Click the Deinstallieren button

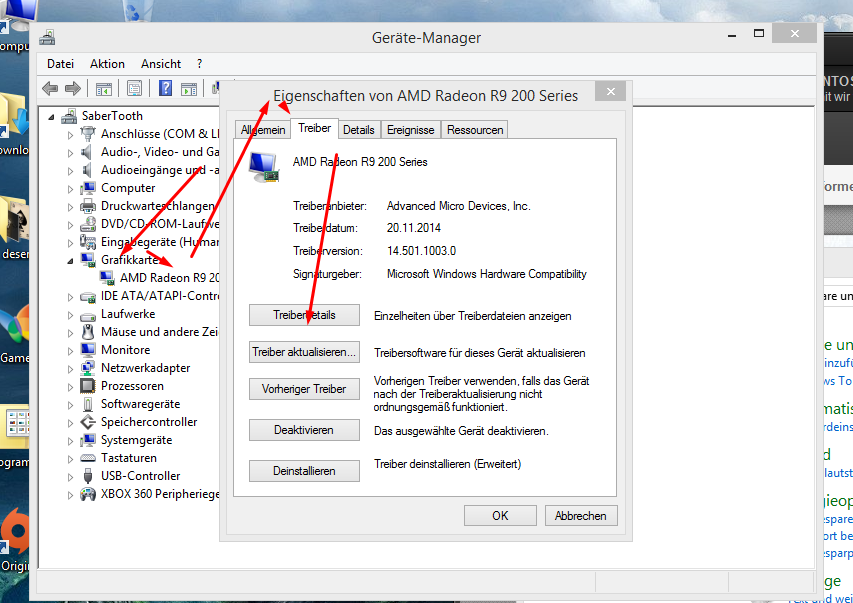(x=304, y=471)
